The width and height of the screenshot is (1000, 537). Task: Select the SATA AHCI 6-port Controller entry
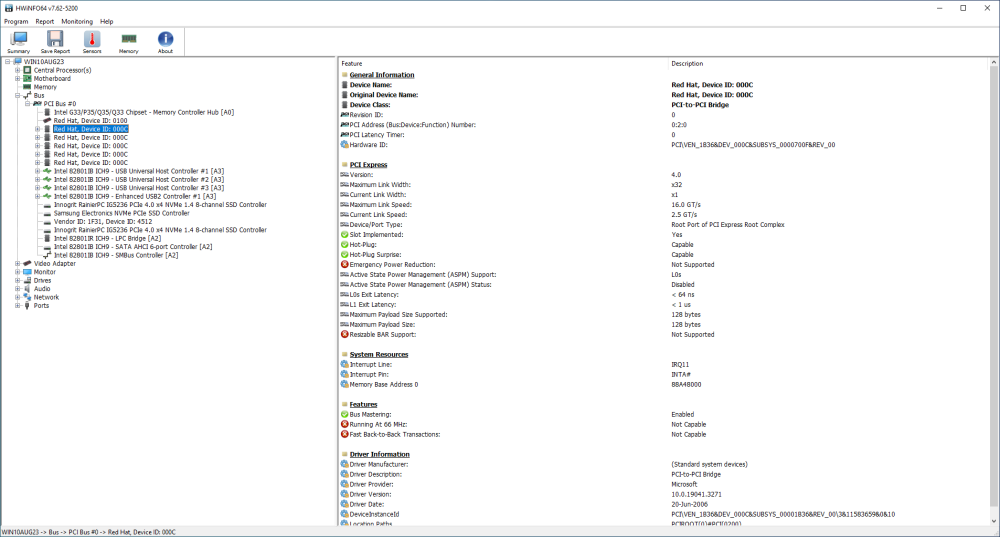(x=133, y=247)
